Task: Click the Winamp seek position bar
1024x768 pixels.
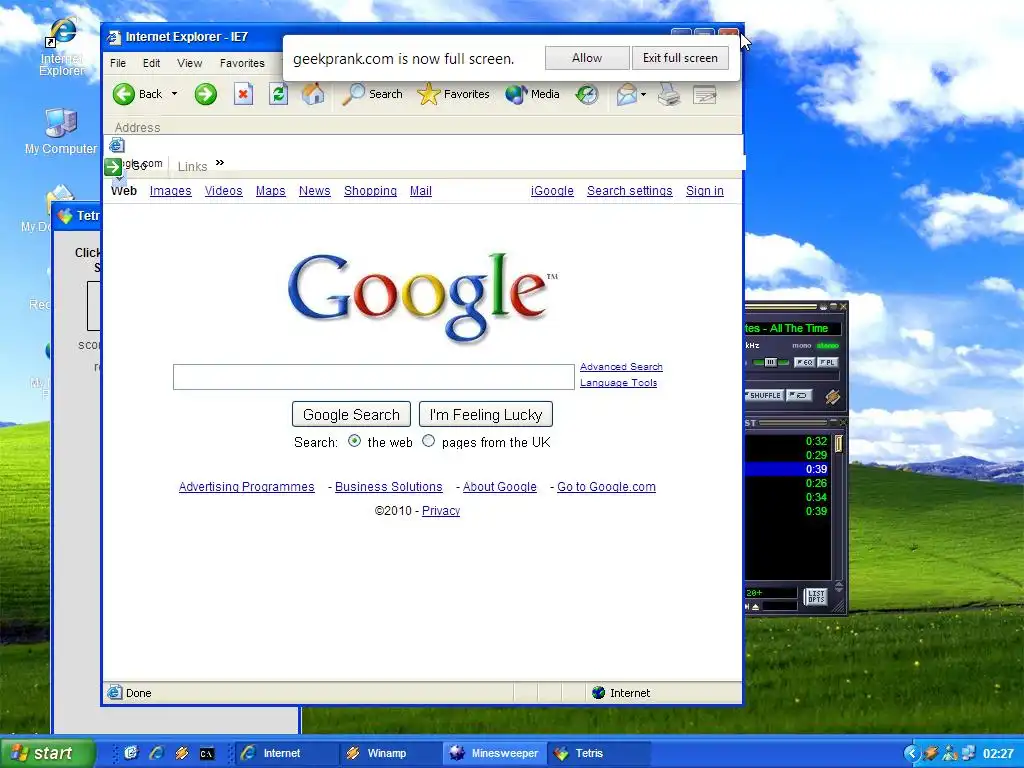Action: click(792, 377)
